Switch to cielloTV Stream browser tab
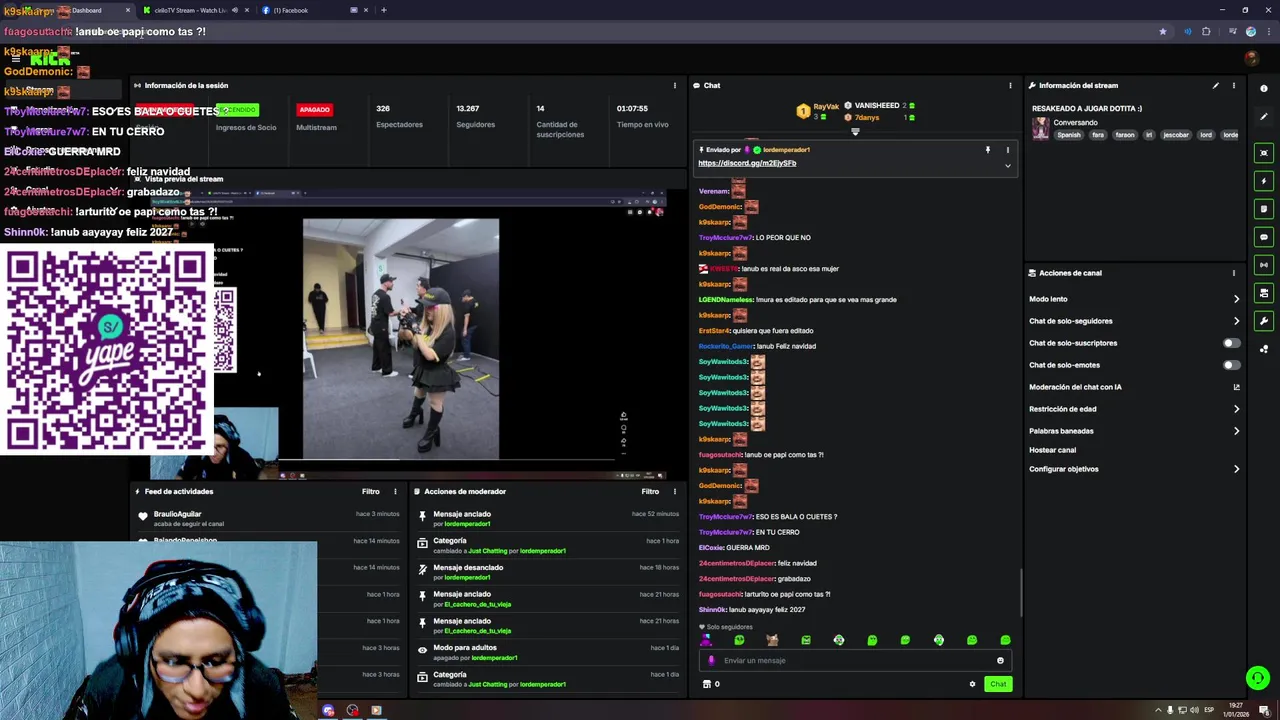Viewport: 1280px width, 720px height. point(196,10)
